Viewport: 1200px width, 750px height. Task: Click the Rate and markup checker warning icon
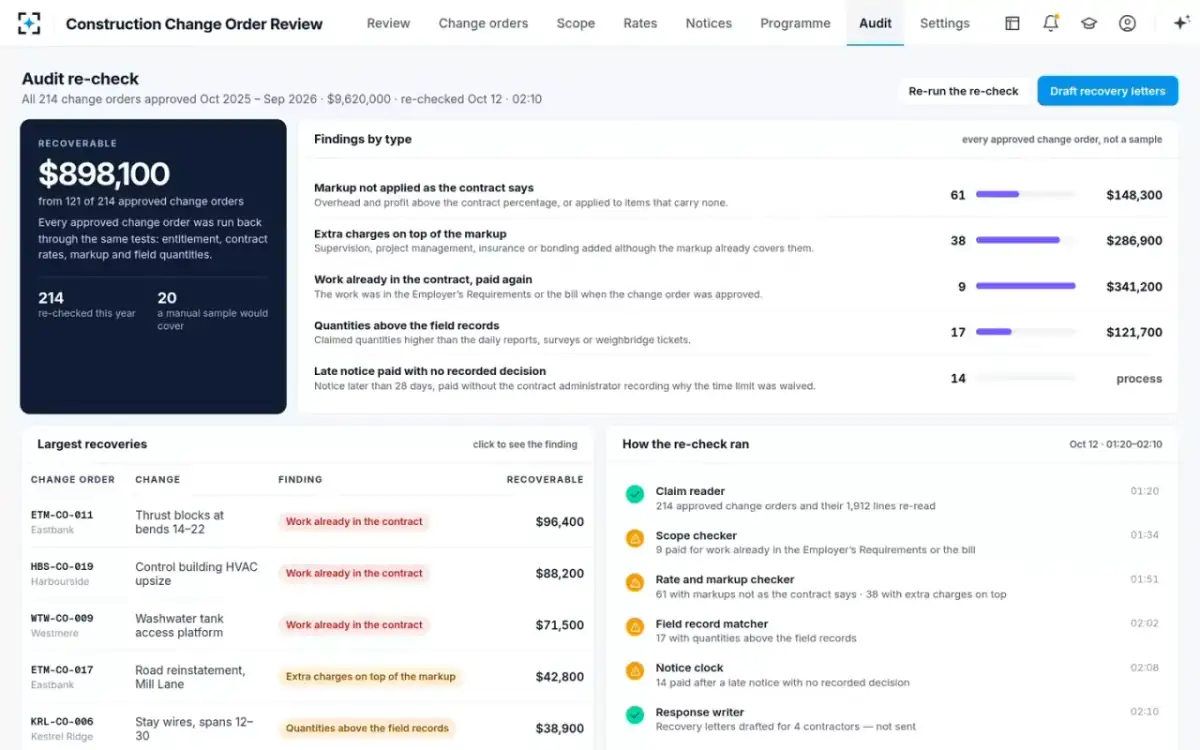point(634,582)
